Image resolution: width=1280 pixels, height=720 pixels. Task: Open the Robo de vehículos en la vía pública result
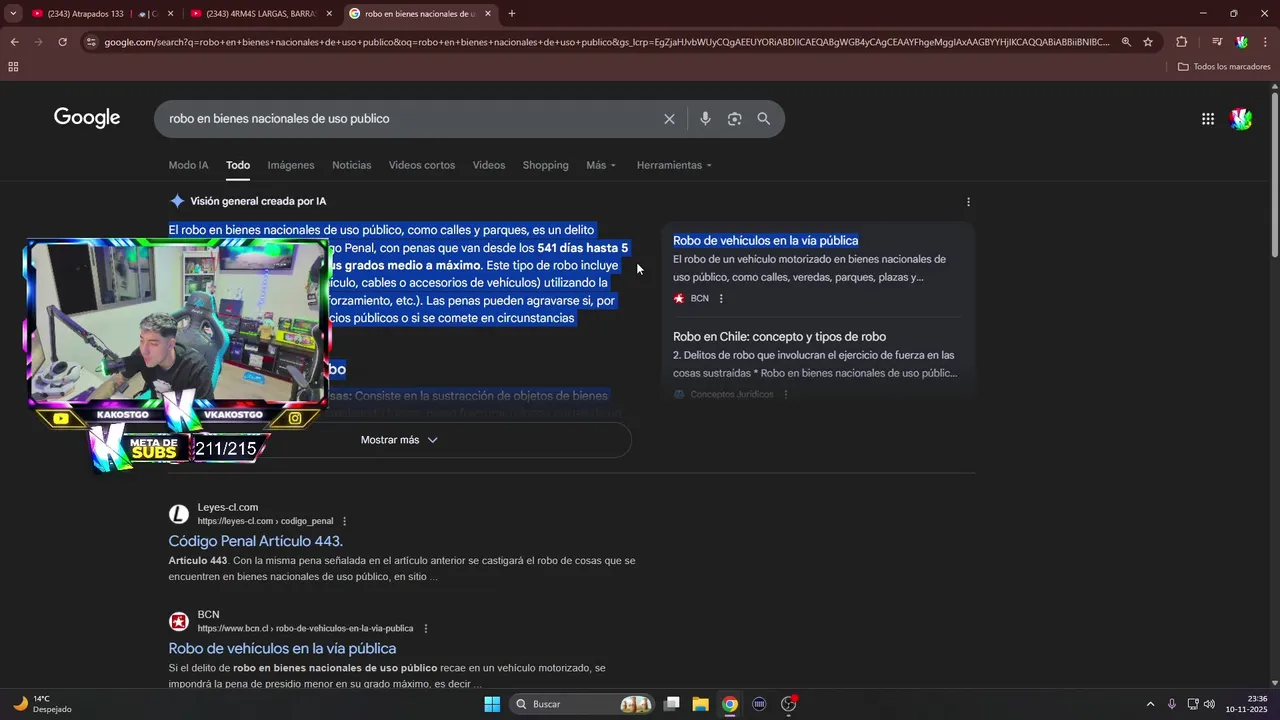tap(282, 648)
